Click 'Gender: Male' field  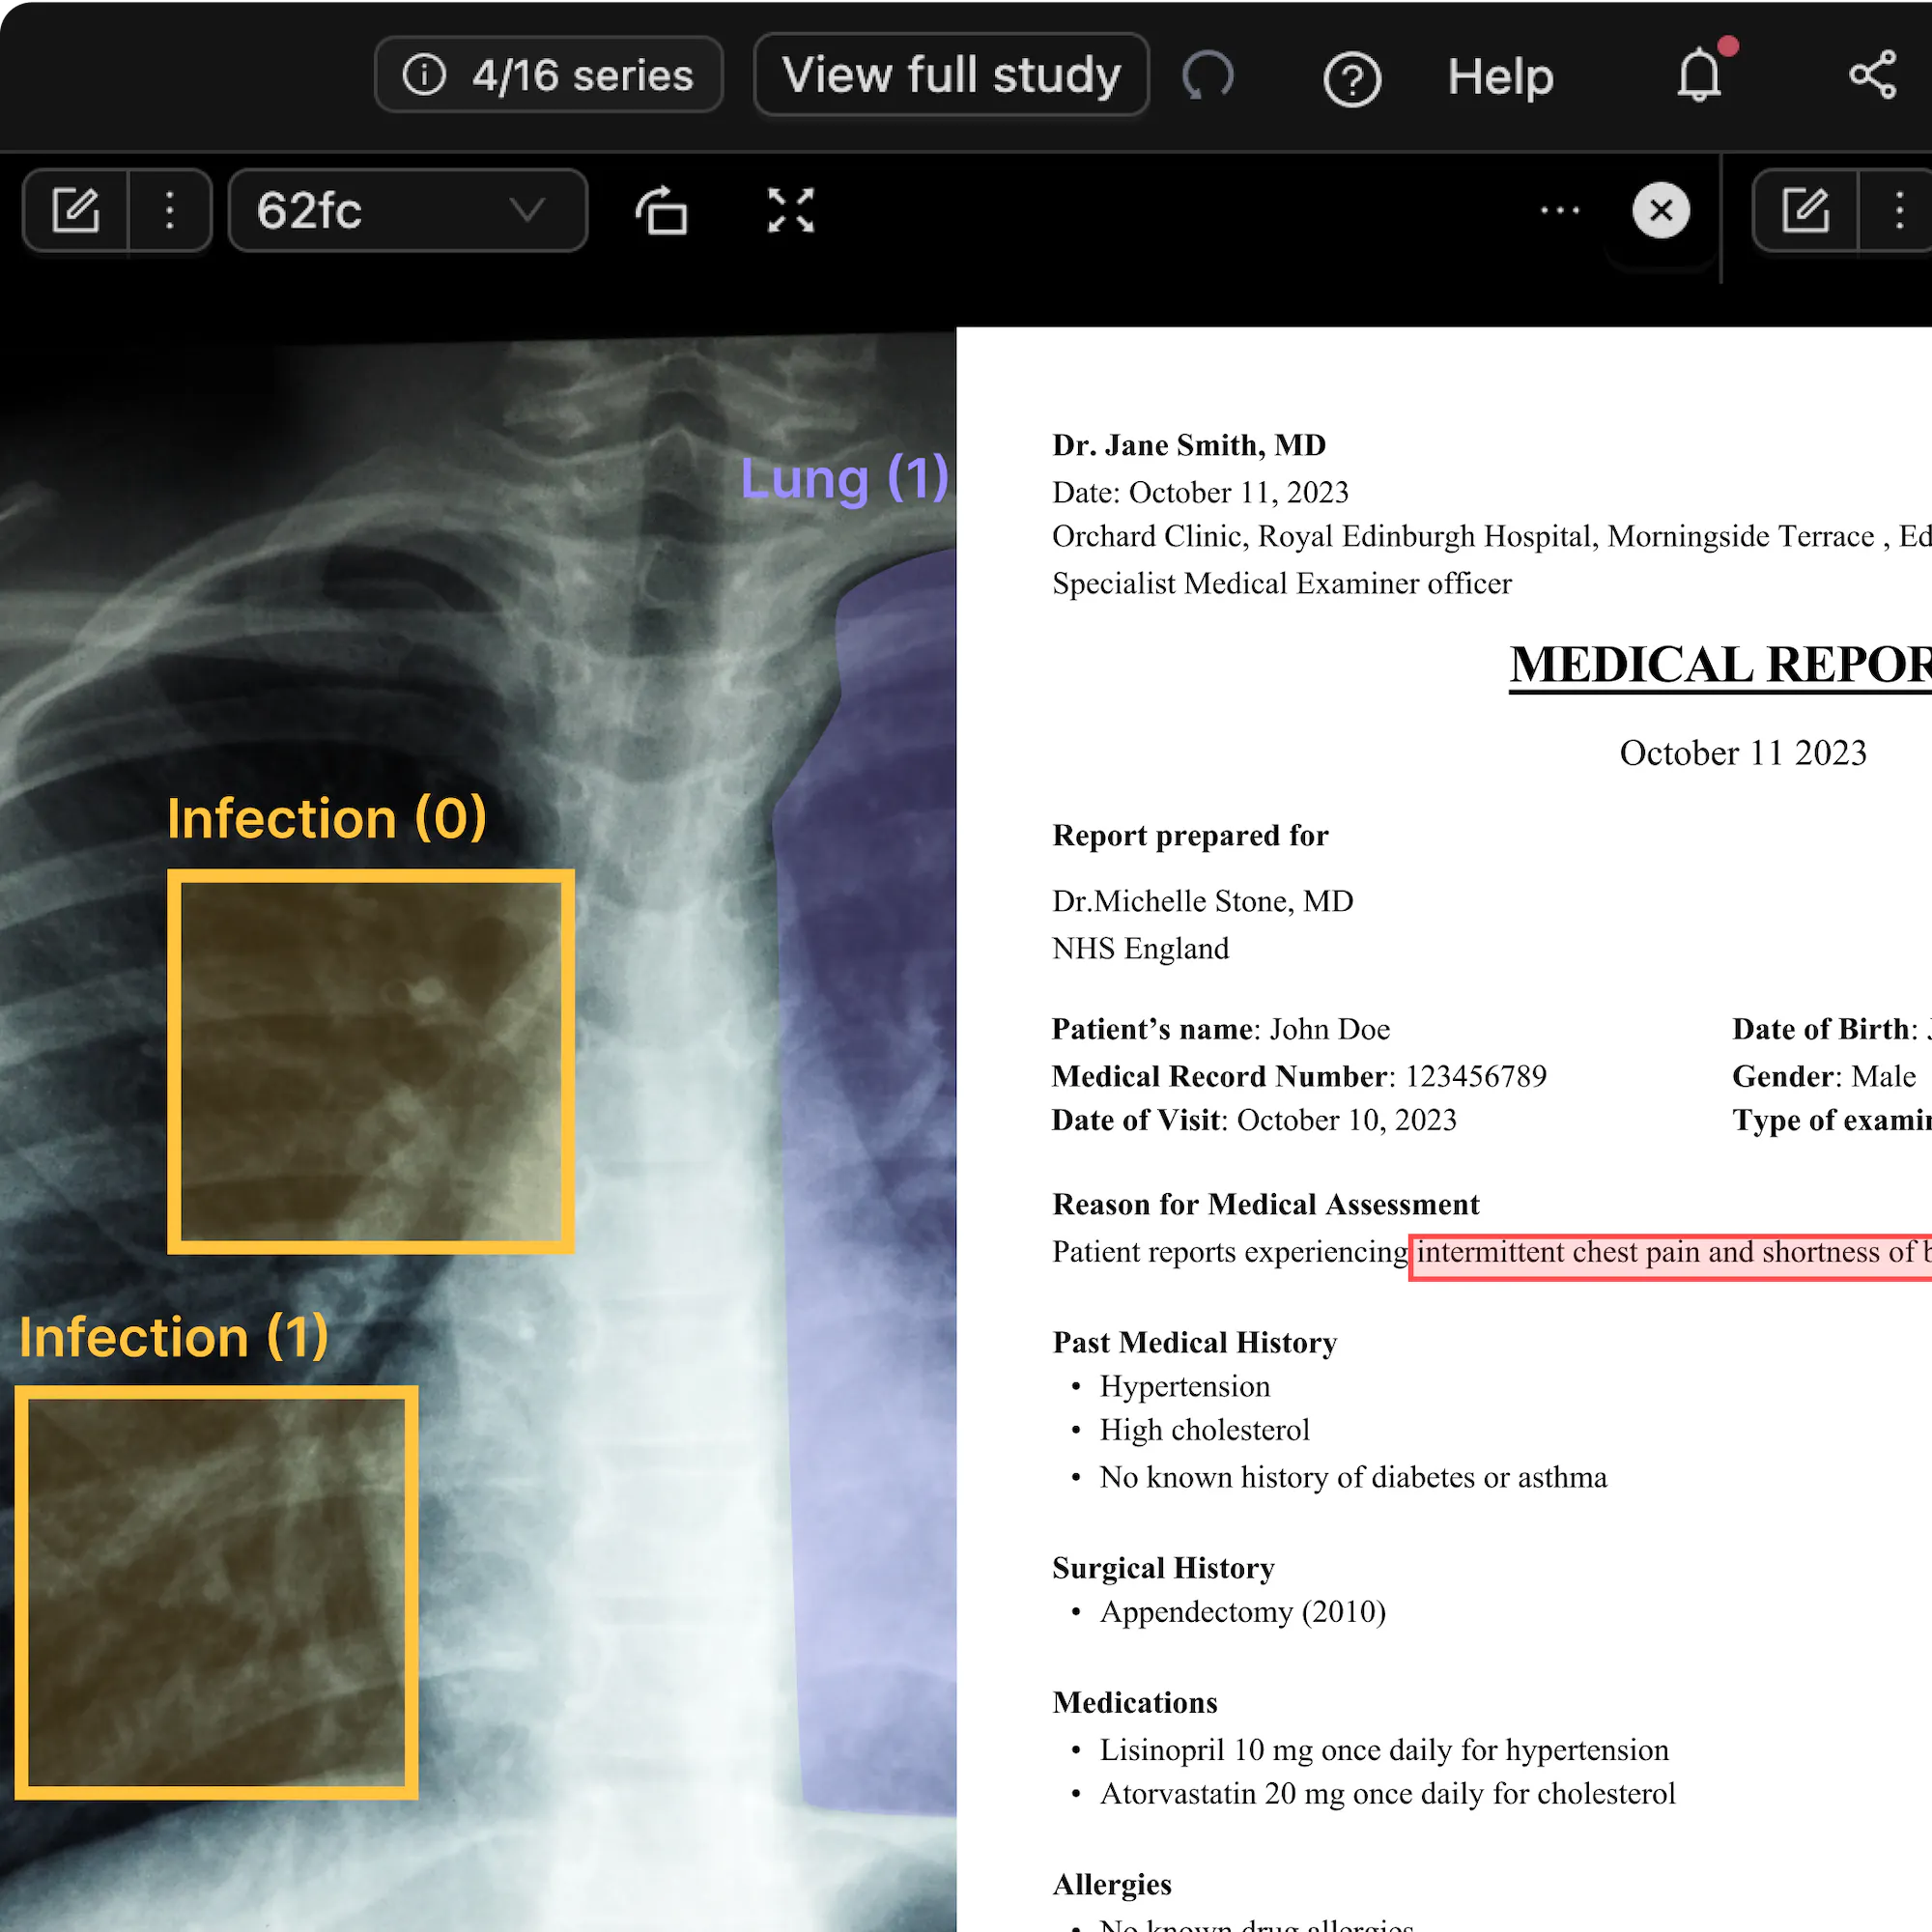pos(1824,1076)
